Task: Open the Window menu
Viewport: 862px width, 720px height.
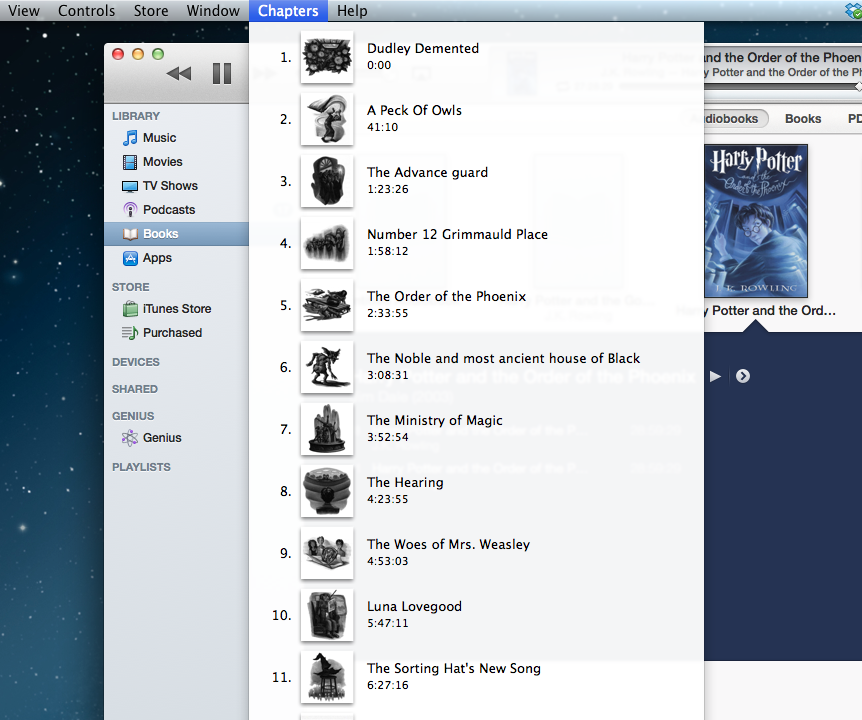Action: click(213, 10)
